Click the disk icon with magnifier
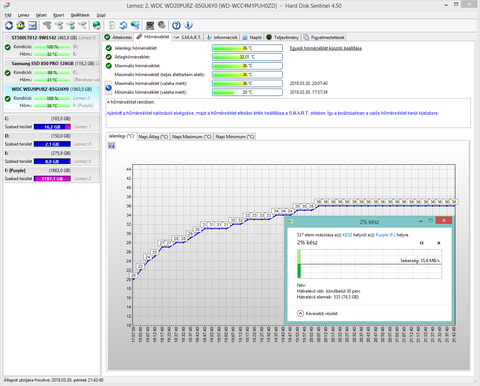Viewport: 480px width, 386px height. [82, 25]
